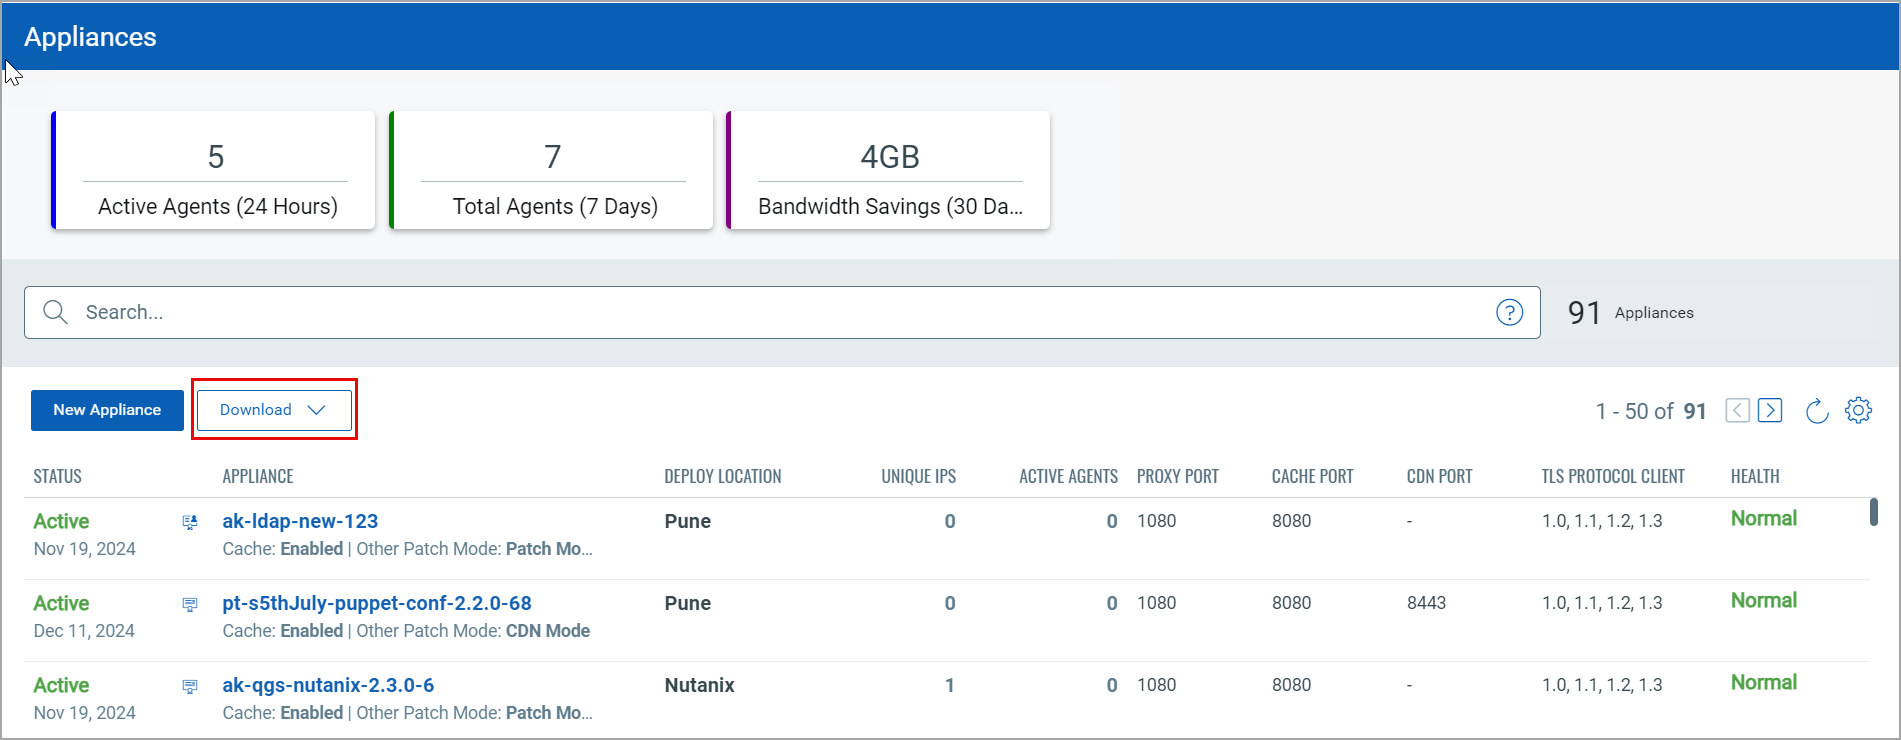Sort by DEPLOY LOCATION column header
1901x740 pixels.
pyautogui.click(x=723, y=476)
